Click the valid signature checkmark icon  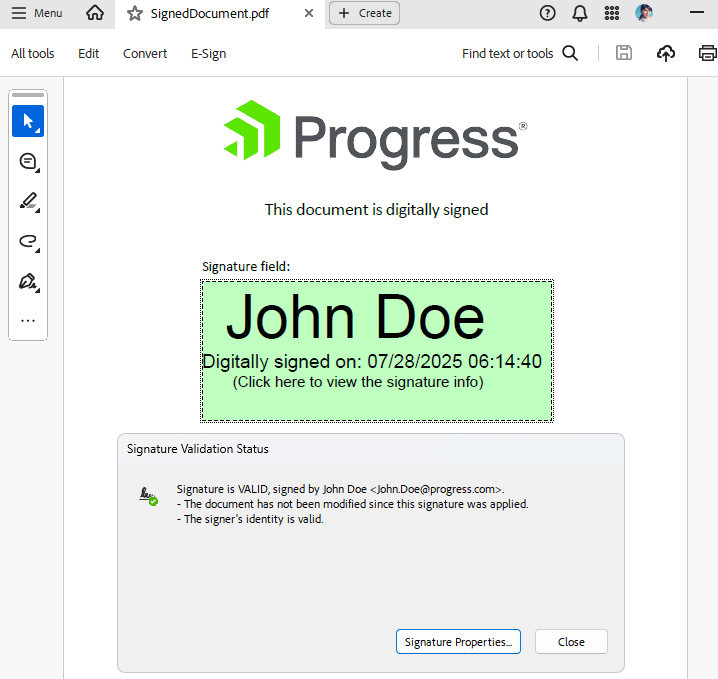tap(148, 496)
